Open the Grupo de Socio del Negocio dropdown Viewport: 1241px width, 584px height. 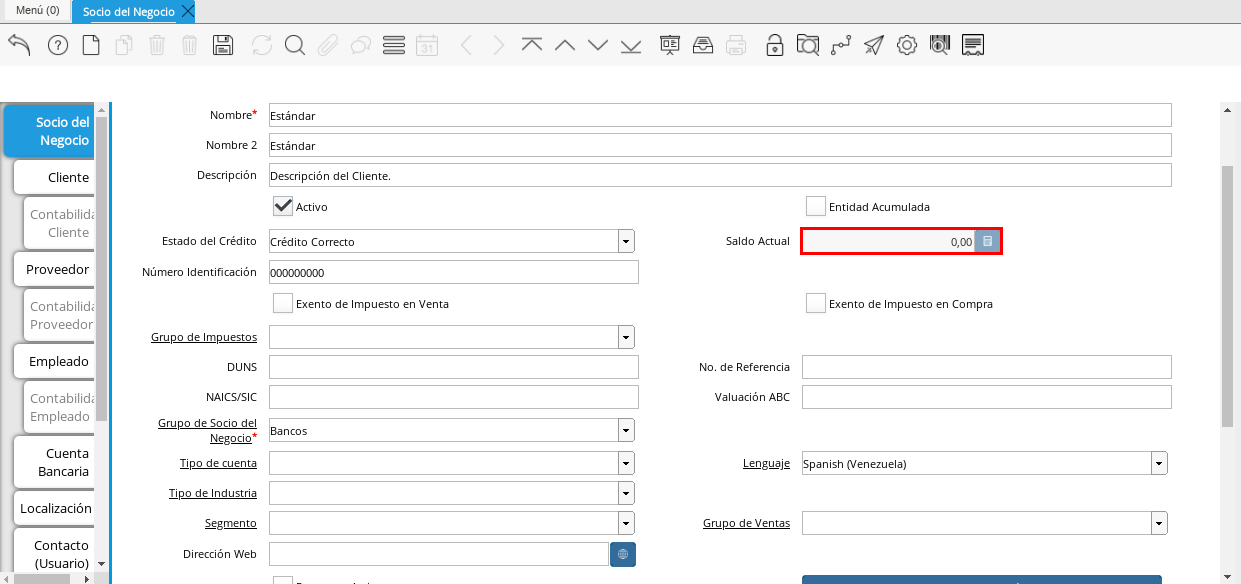[626, 430]
